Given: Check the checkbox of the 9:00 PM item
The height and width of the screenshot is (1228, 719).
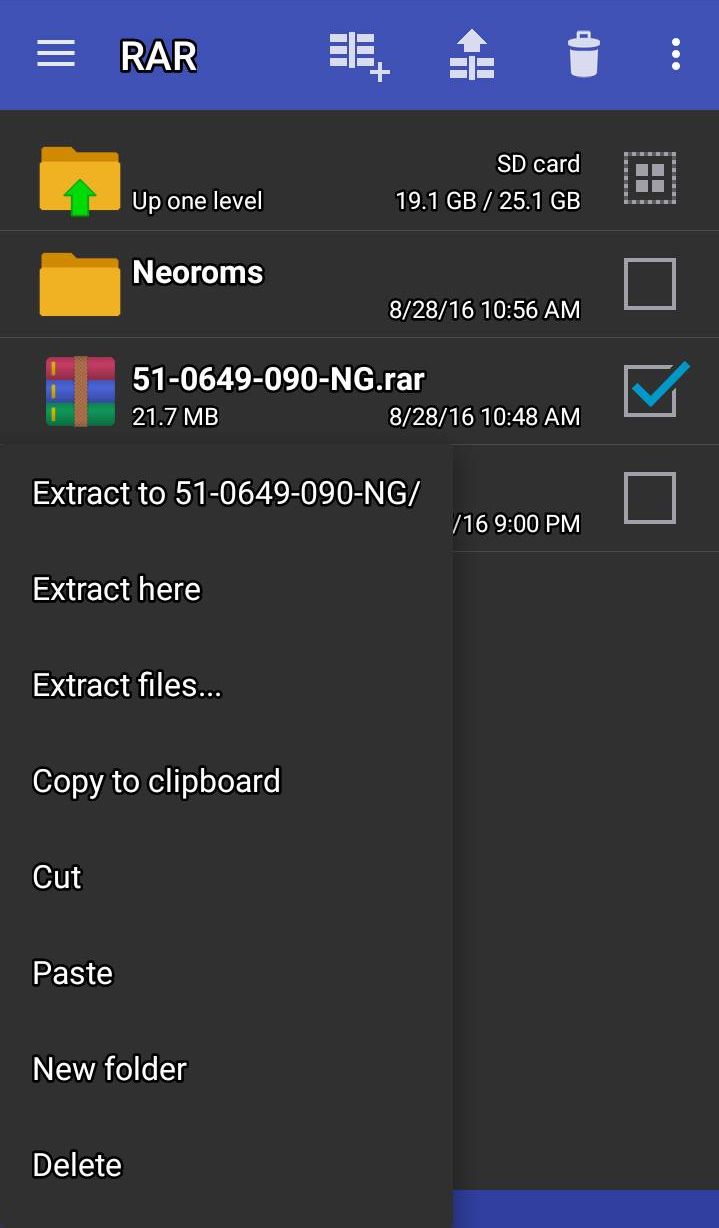Looking at the screenshot, I should [x=650, y=498].
